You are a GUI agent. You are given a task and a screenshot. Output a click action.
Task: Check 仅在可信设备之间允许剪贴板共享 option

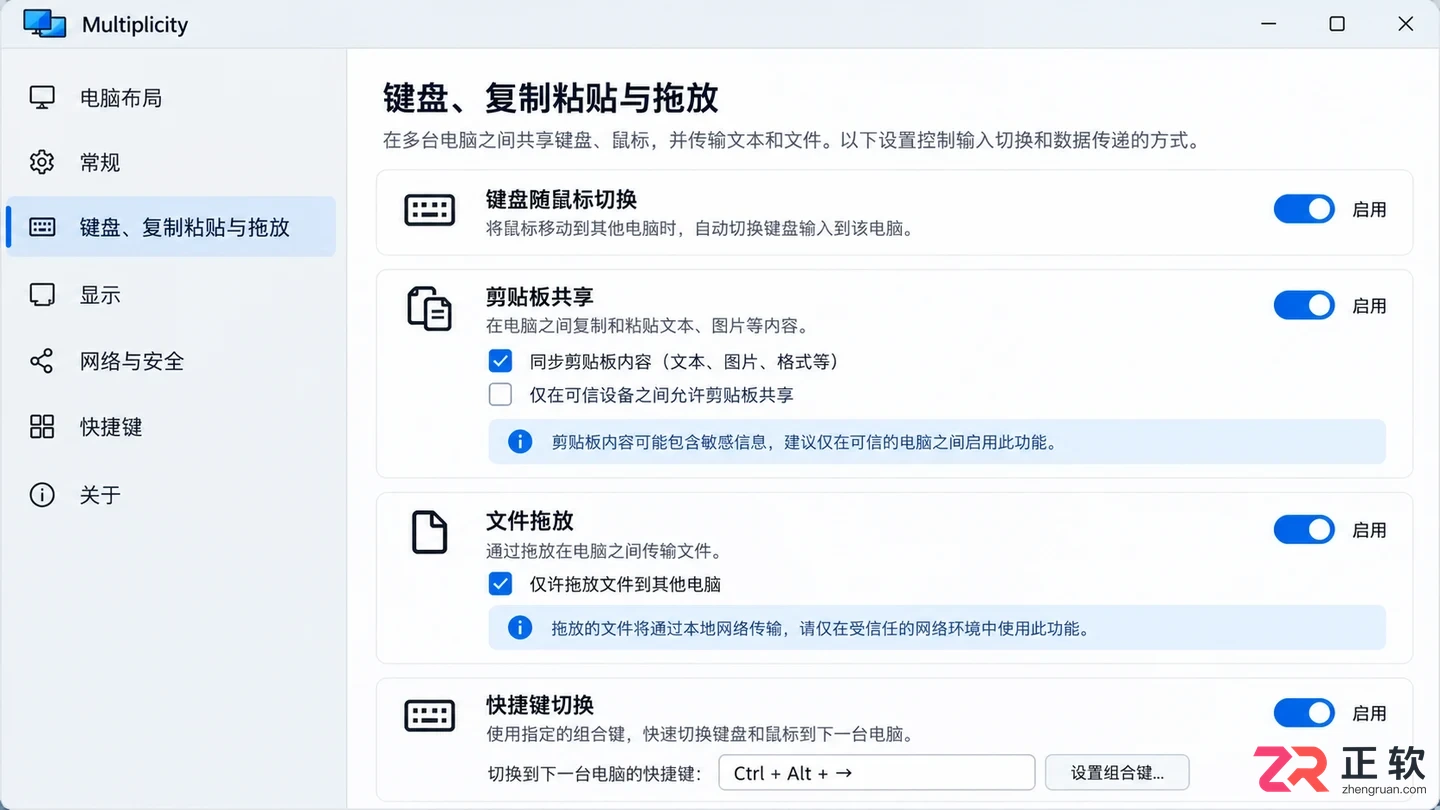pos(500,394)
